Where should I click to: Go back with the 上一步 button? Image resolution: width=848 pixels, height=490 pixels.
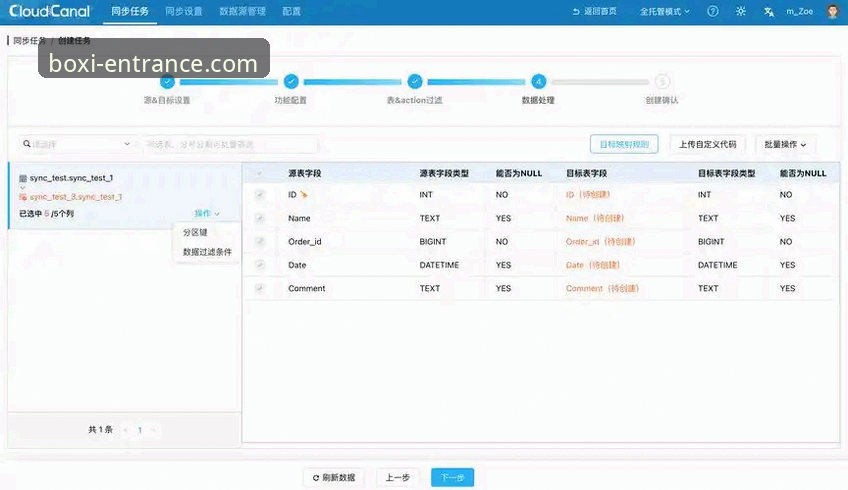pos(398,478)
